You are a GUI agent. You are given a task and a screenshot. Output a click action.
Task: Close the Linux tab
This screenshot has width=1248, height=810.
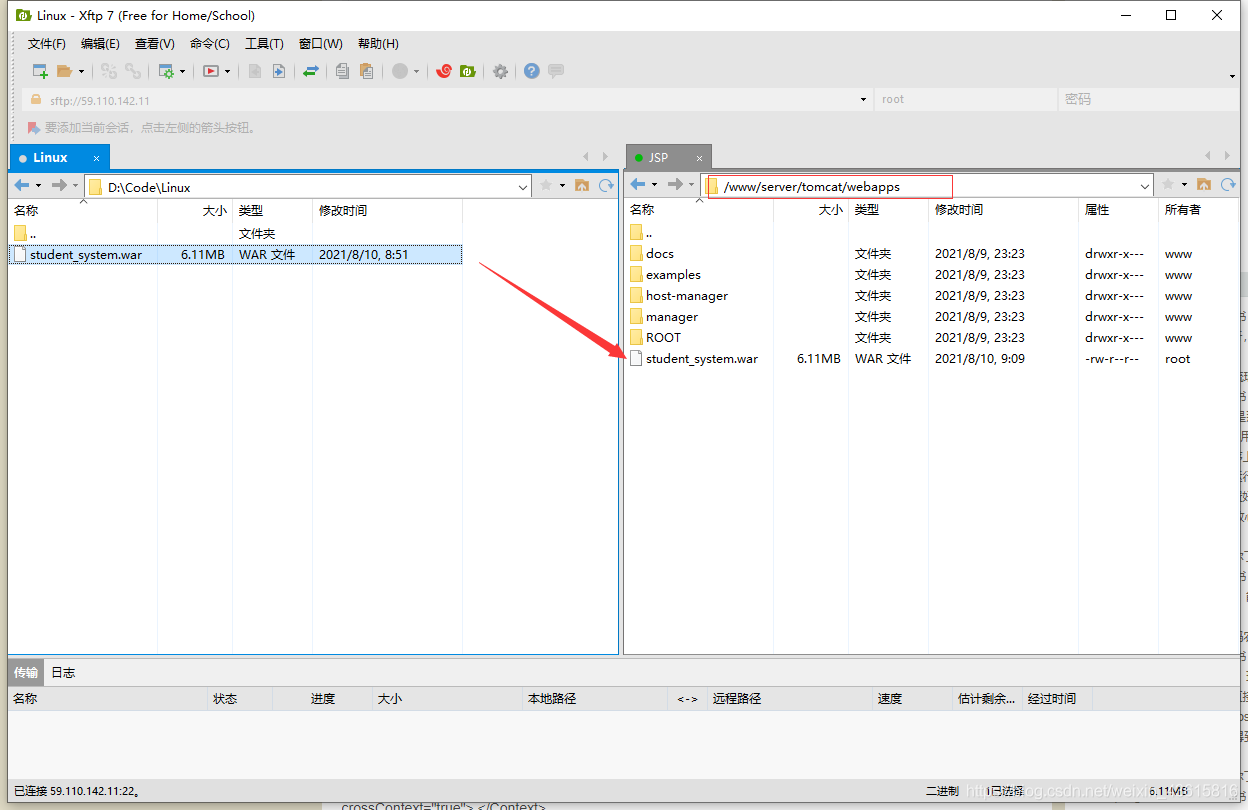(97, 158)
